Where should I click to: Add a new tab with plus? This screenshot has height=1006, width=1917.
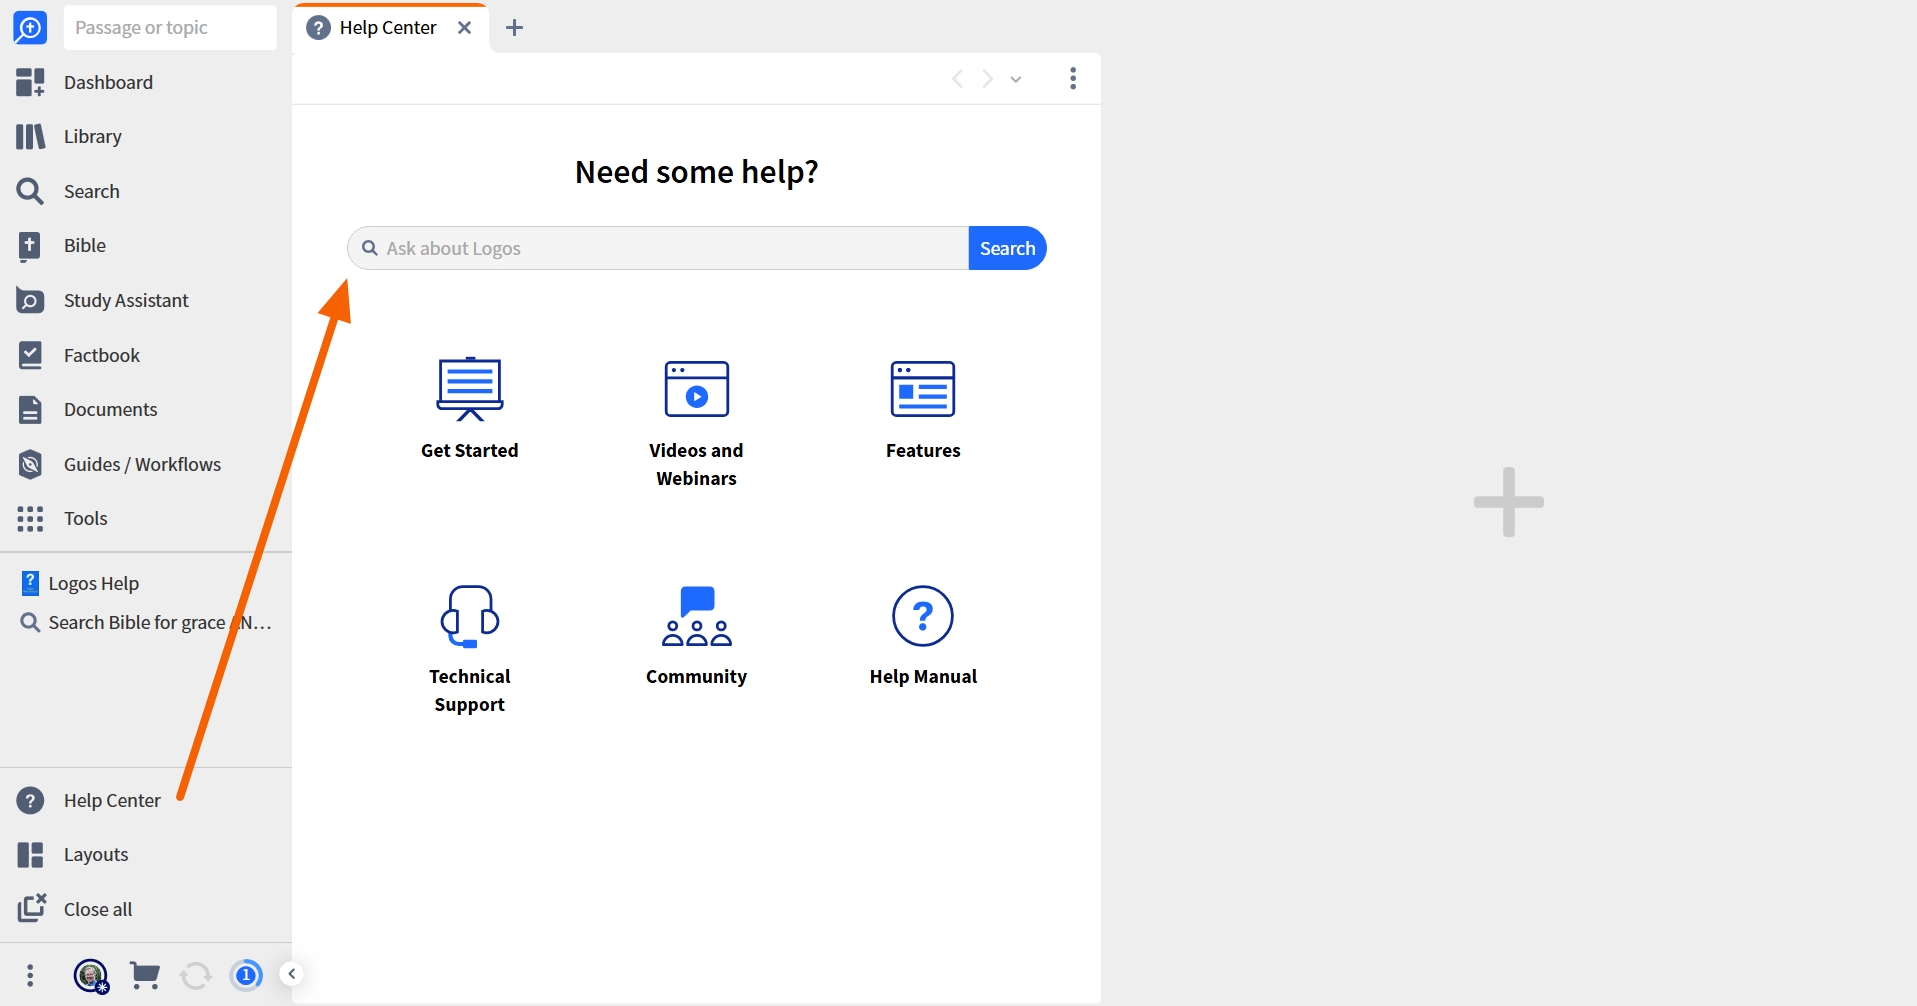pyautogui.click(x=514, y=28)
